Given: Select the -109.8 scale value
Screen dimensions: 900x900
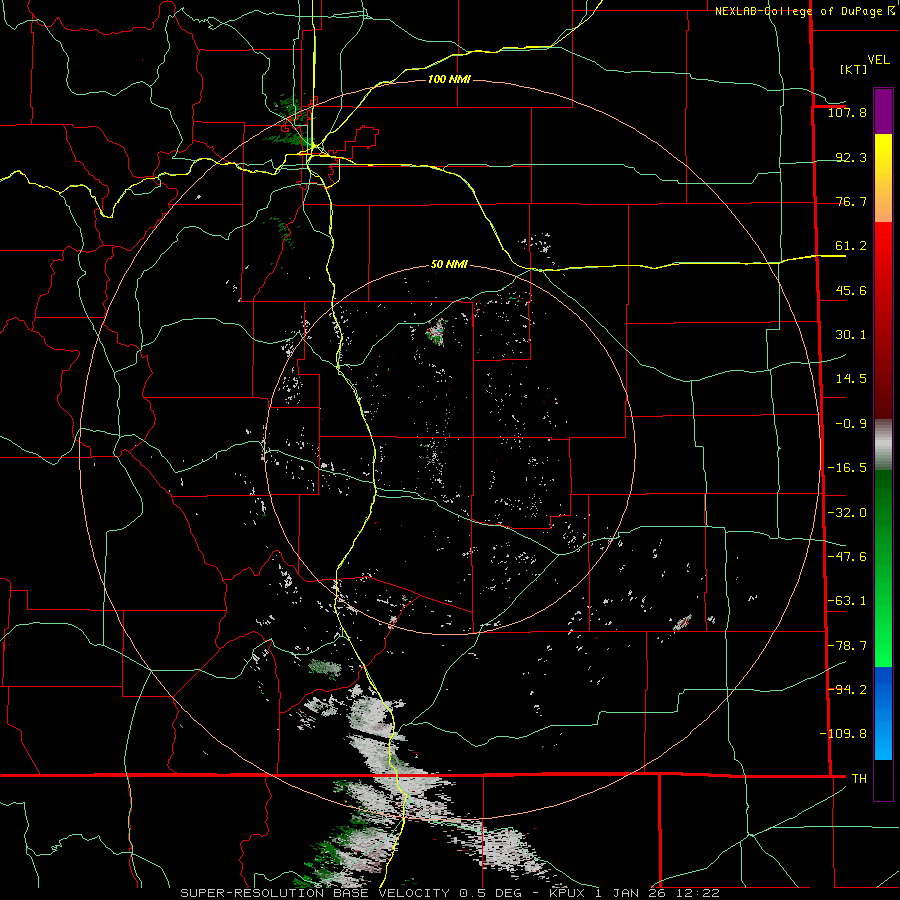Looking at the screenshot, I should [x=843, y=734].
